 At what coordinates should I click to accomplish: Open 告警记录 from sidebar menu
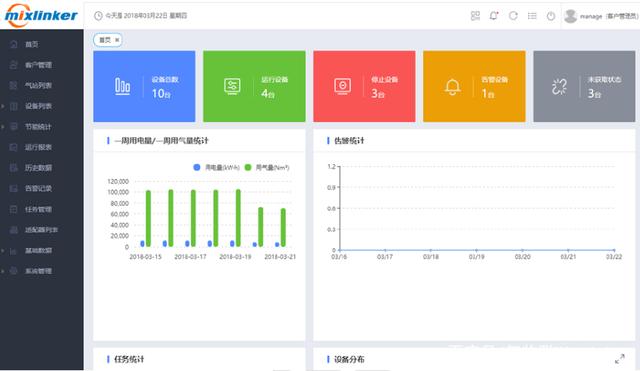pos(38,188)
